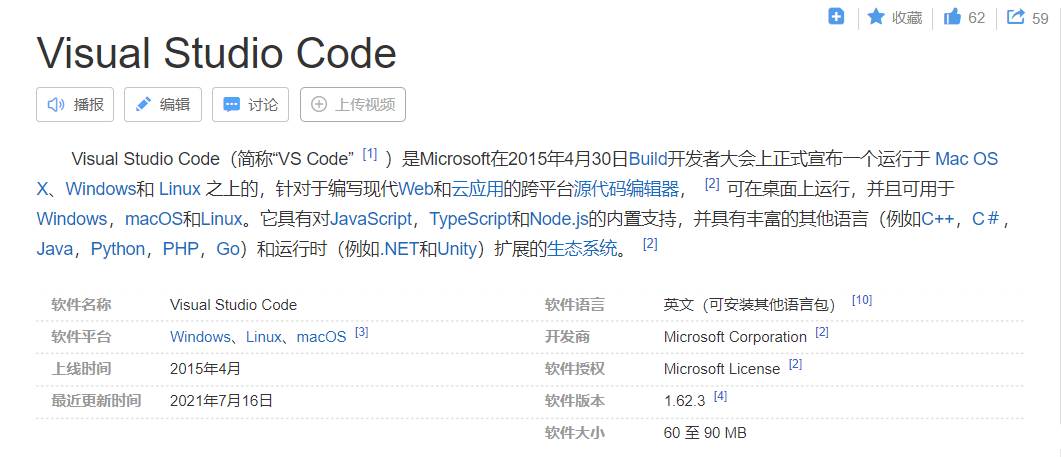
Task: Open reference [1] after "VS Code"
Action: tap(369, 154)
